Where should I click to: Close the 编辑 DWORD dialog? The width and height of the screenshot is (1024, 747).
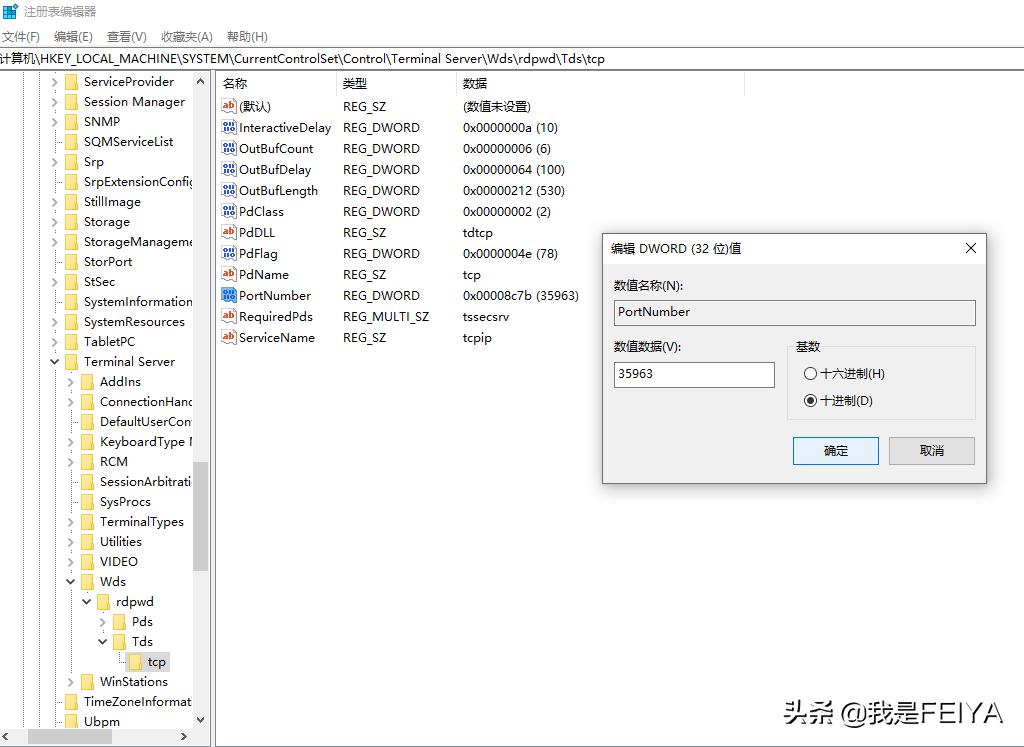tap(970, 248)
